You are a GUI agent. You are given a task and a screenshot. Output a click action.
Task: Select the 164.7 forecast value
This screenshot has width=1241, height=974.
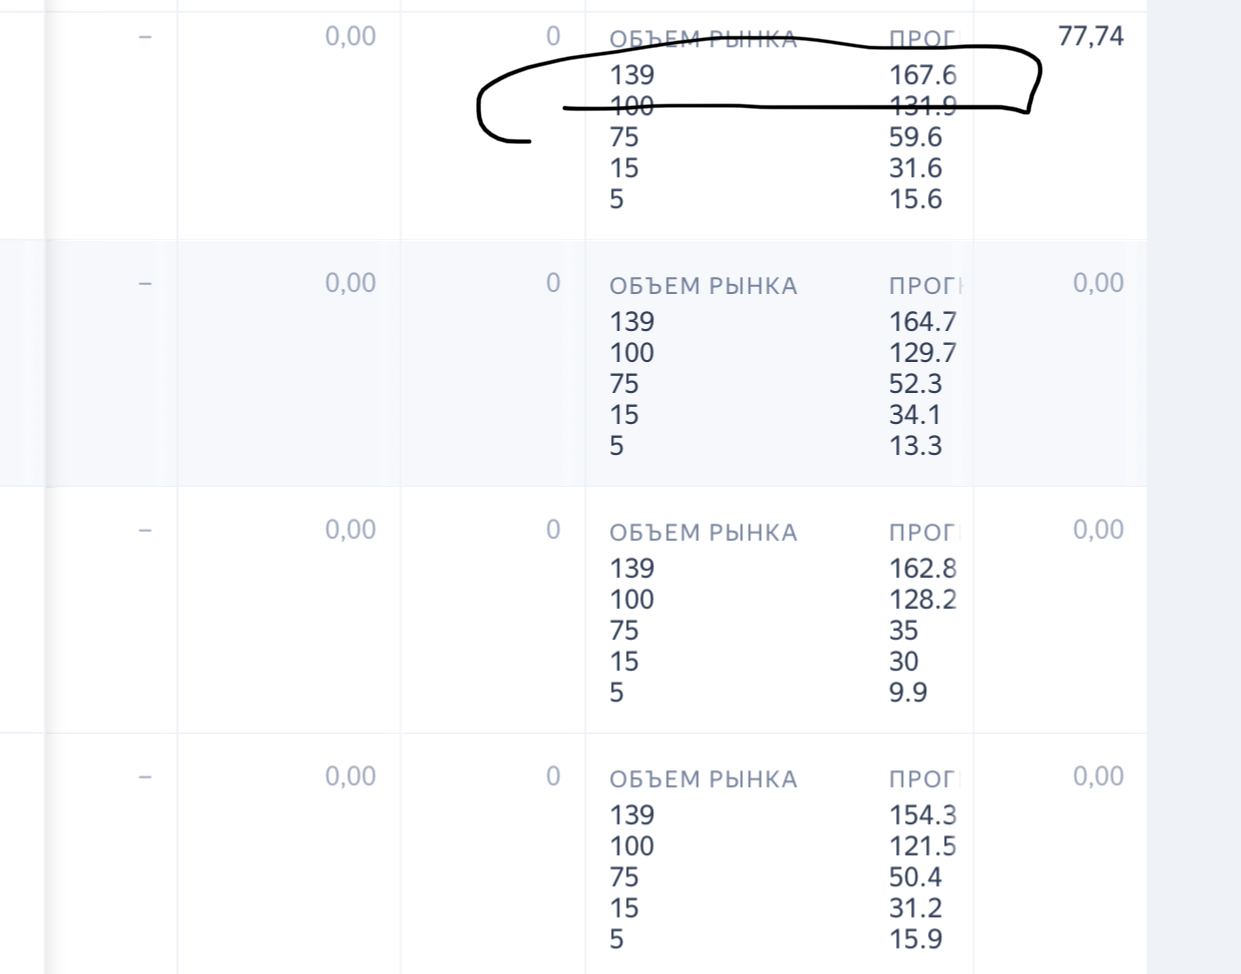[922, 322]
